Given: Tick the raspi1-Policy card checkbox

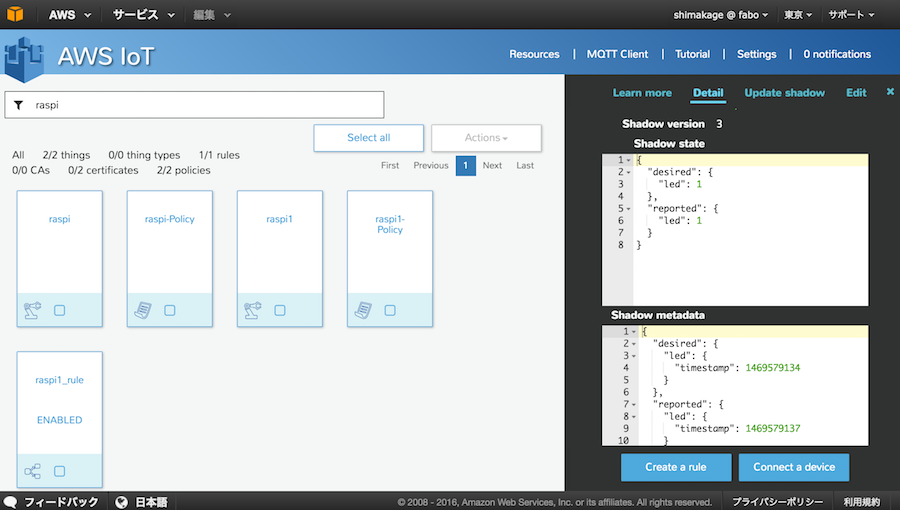Looking at the screenshot, I should click(x=390, y=310).
